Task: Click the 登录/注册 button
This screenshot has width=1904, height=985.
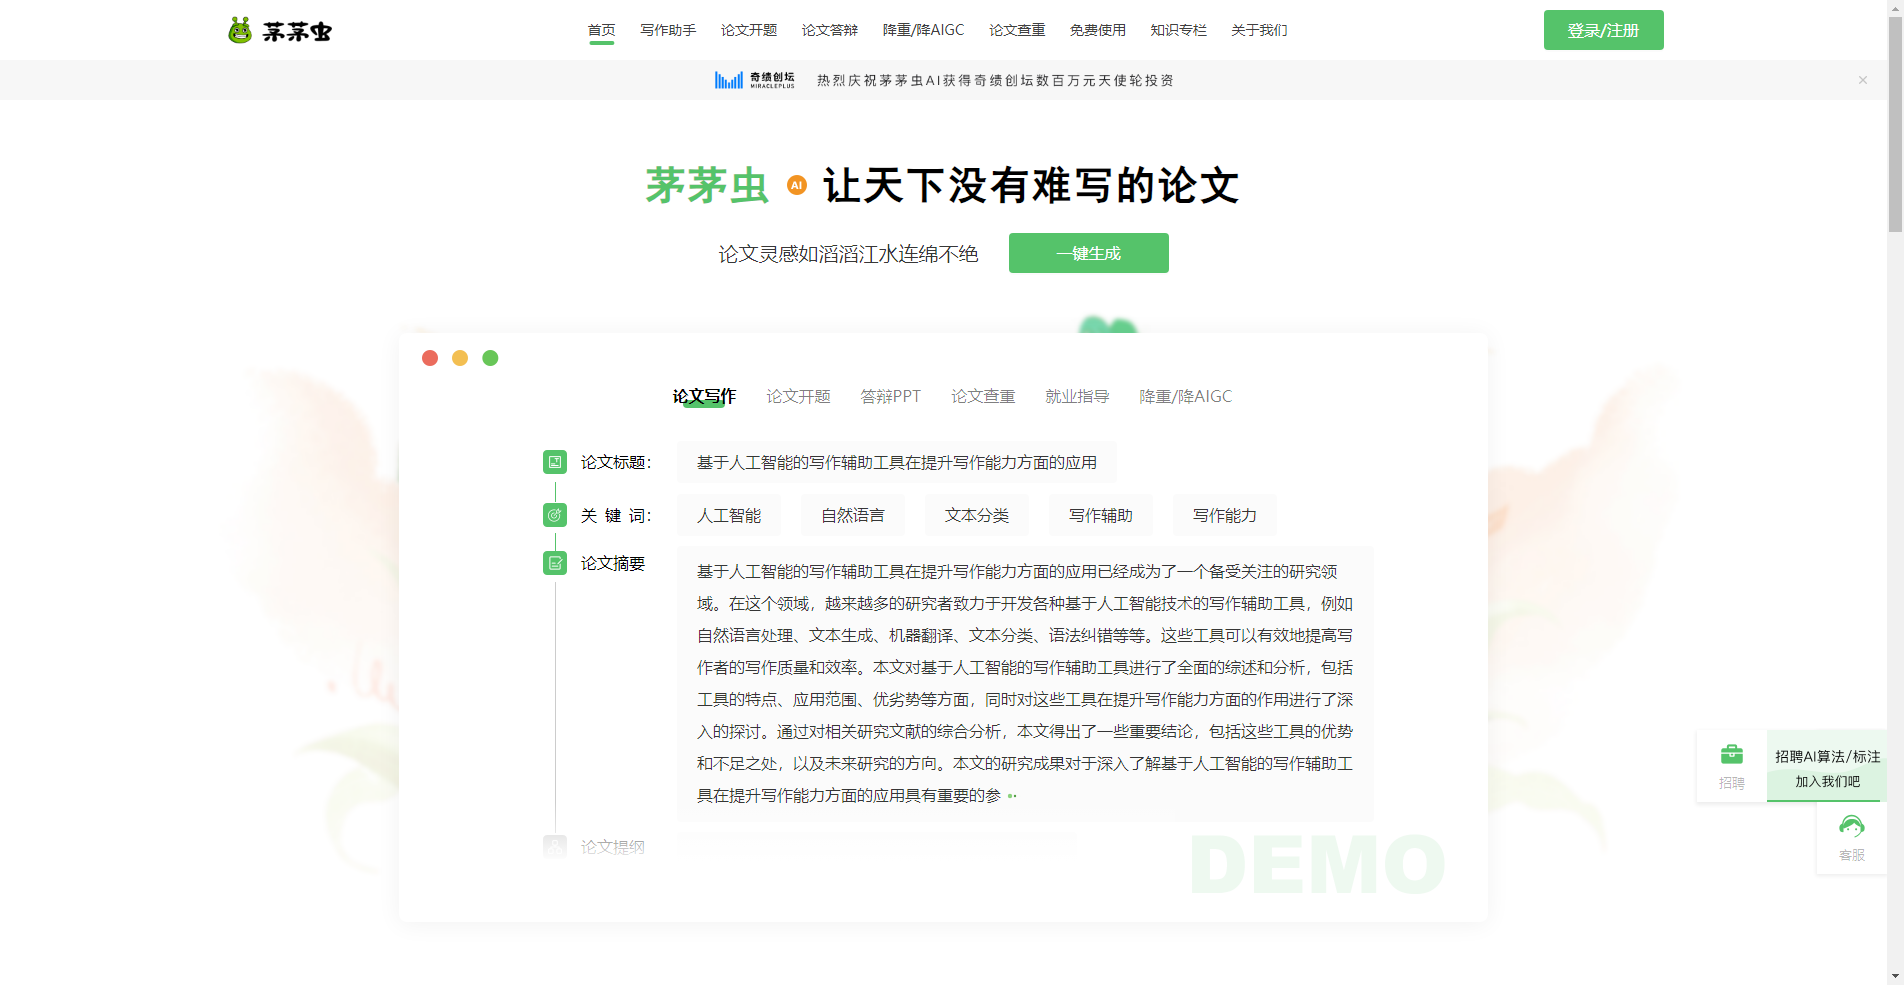Action: (x=1604, y=30)
